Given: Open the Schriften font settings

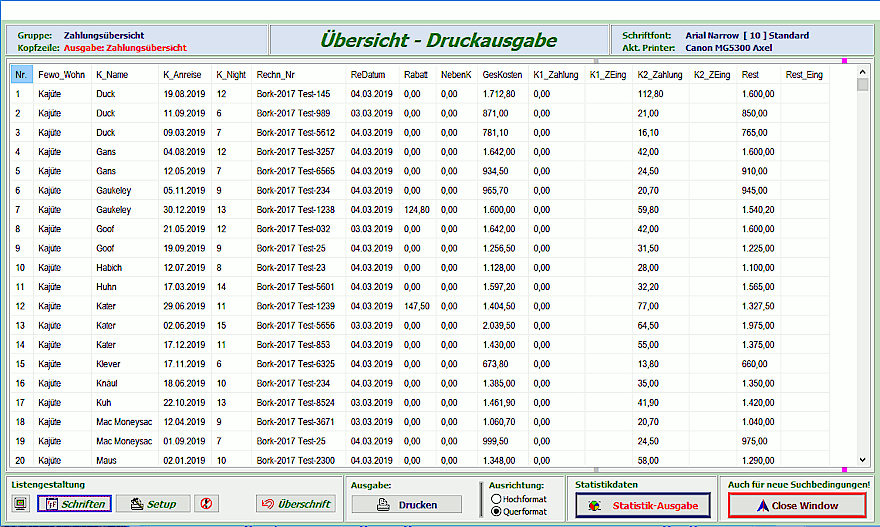Looking at the screenshot, I should tap(74, 504).
